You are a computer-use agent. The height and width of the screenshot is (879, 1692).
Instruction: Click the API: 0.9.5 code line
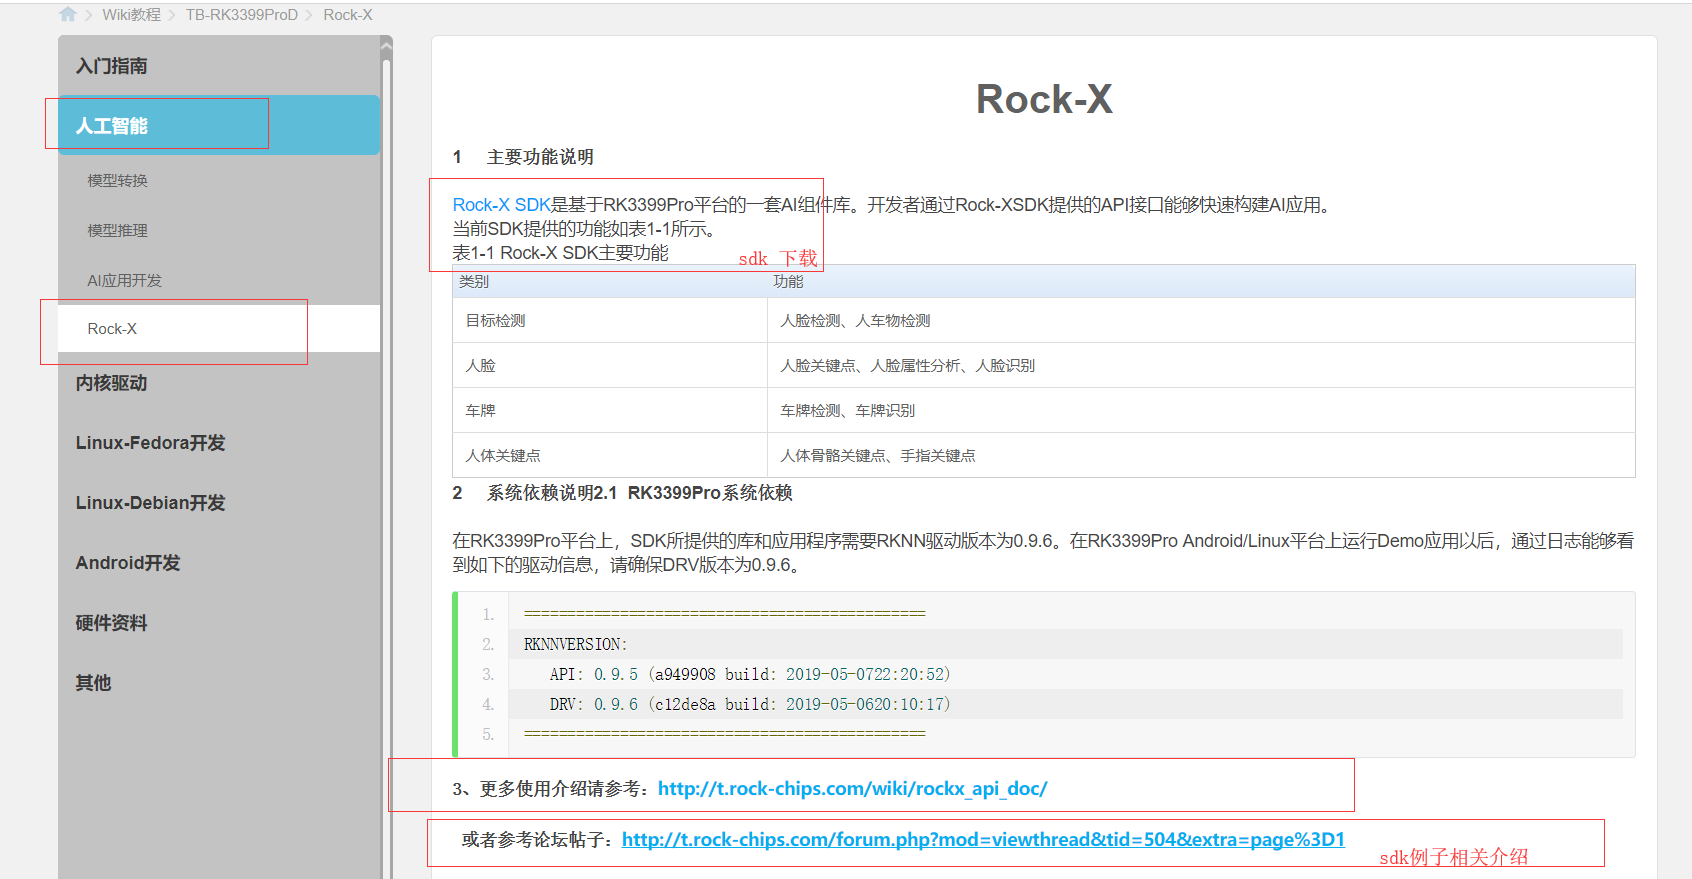tap(1066, 674)
